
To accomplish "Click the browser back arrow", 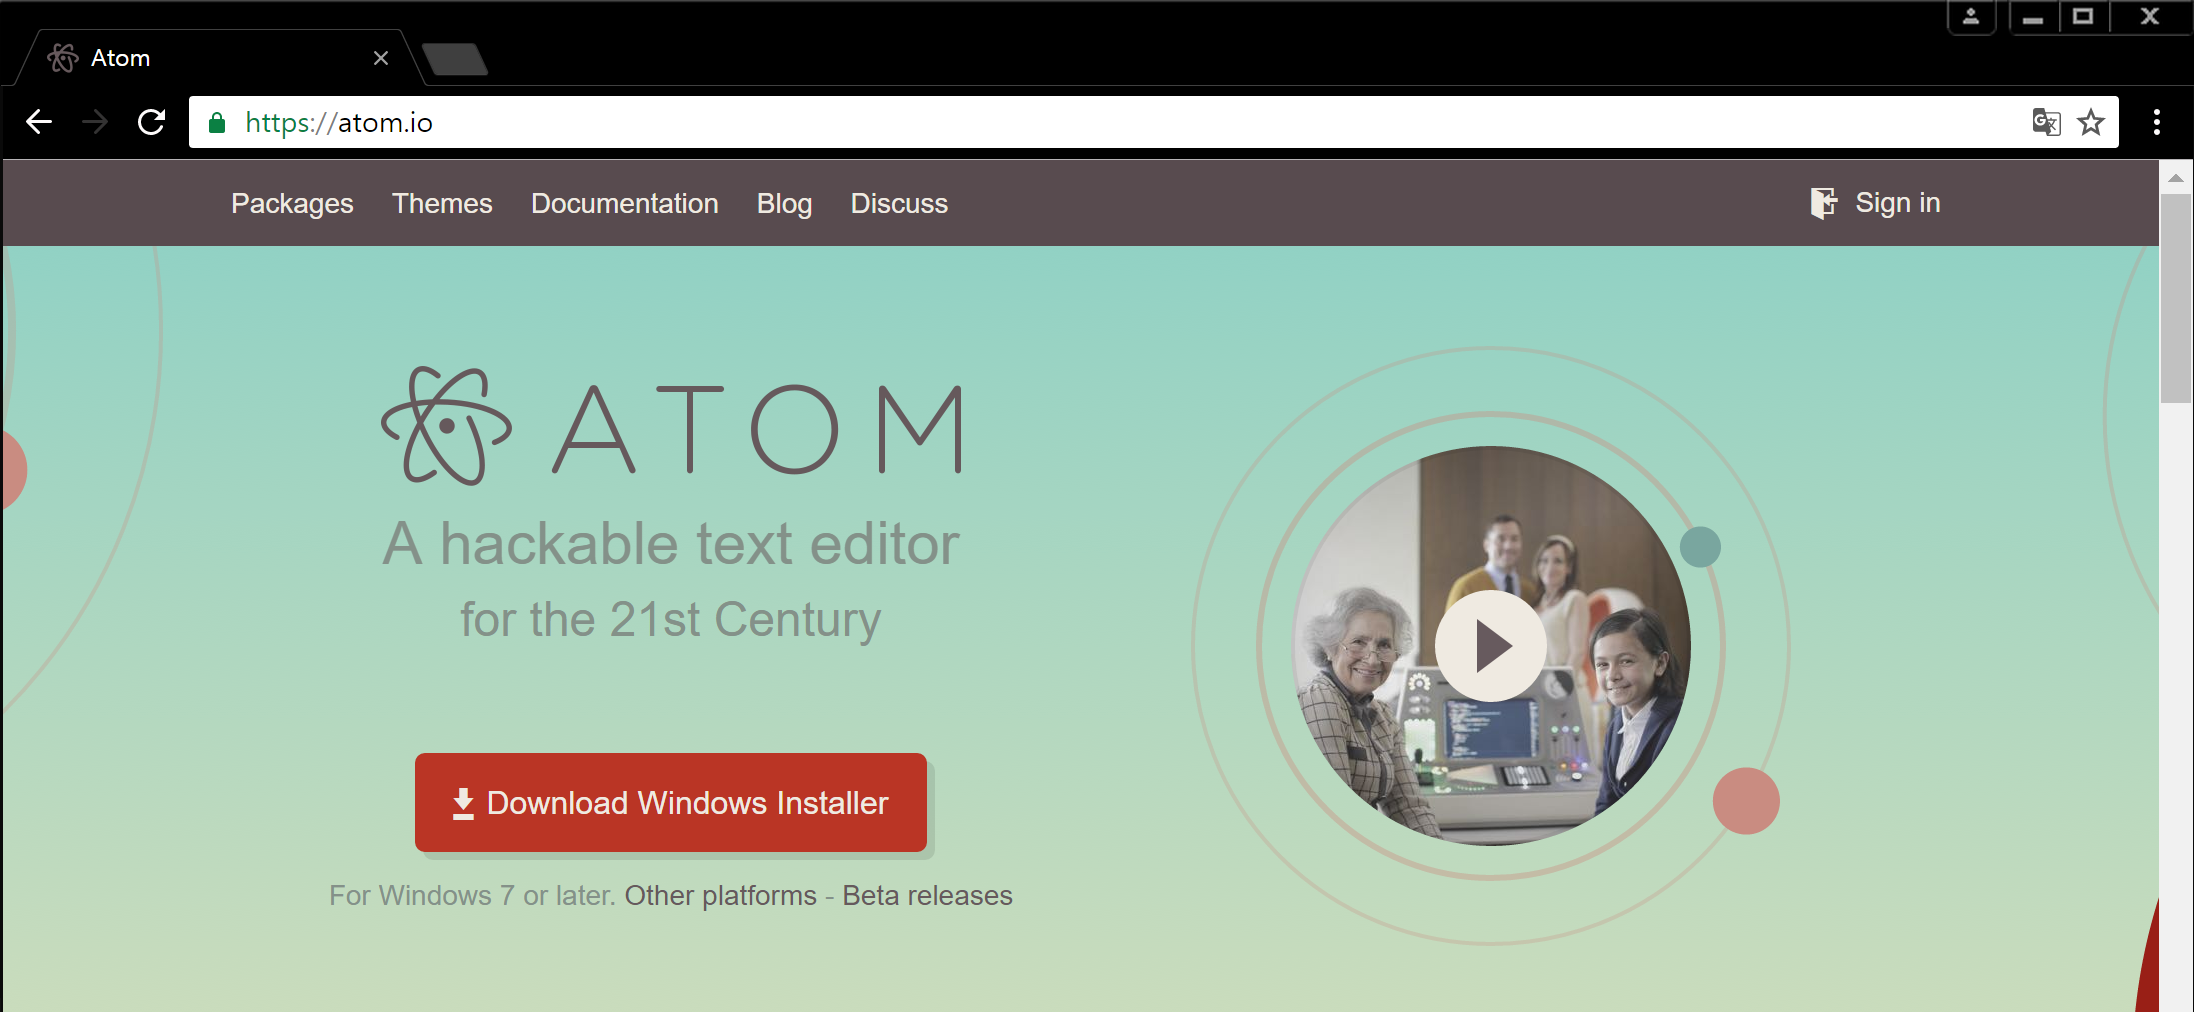I will click(x=39, y=122).
